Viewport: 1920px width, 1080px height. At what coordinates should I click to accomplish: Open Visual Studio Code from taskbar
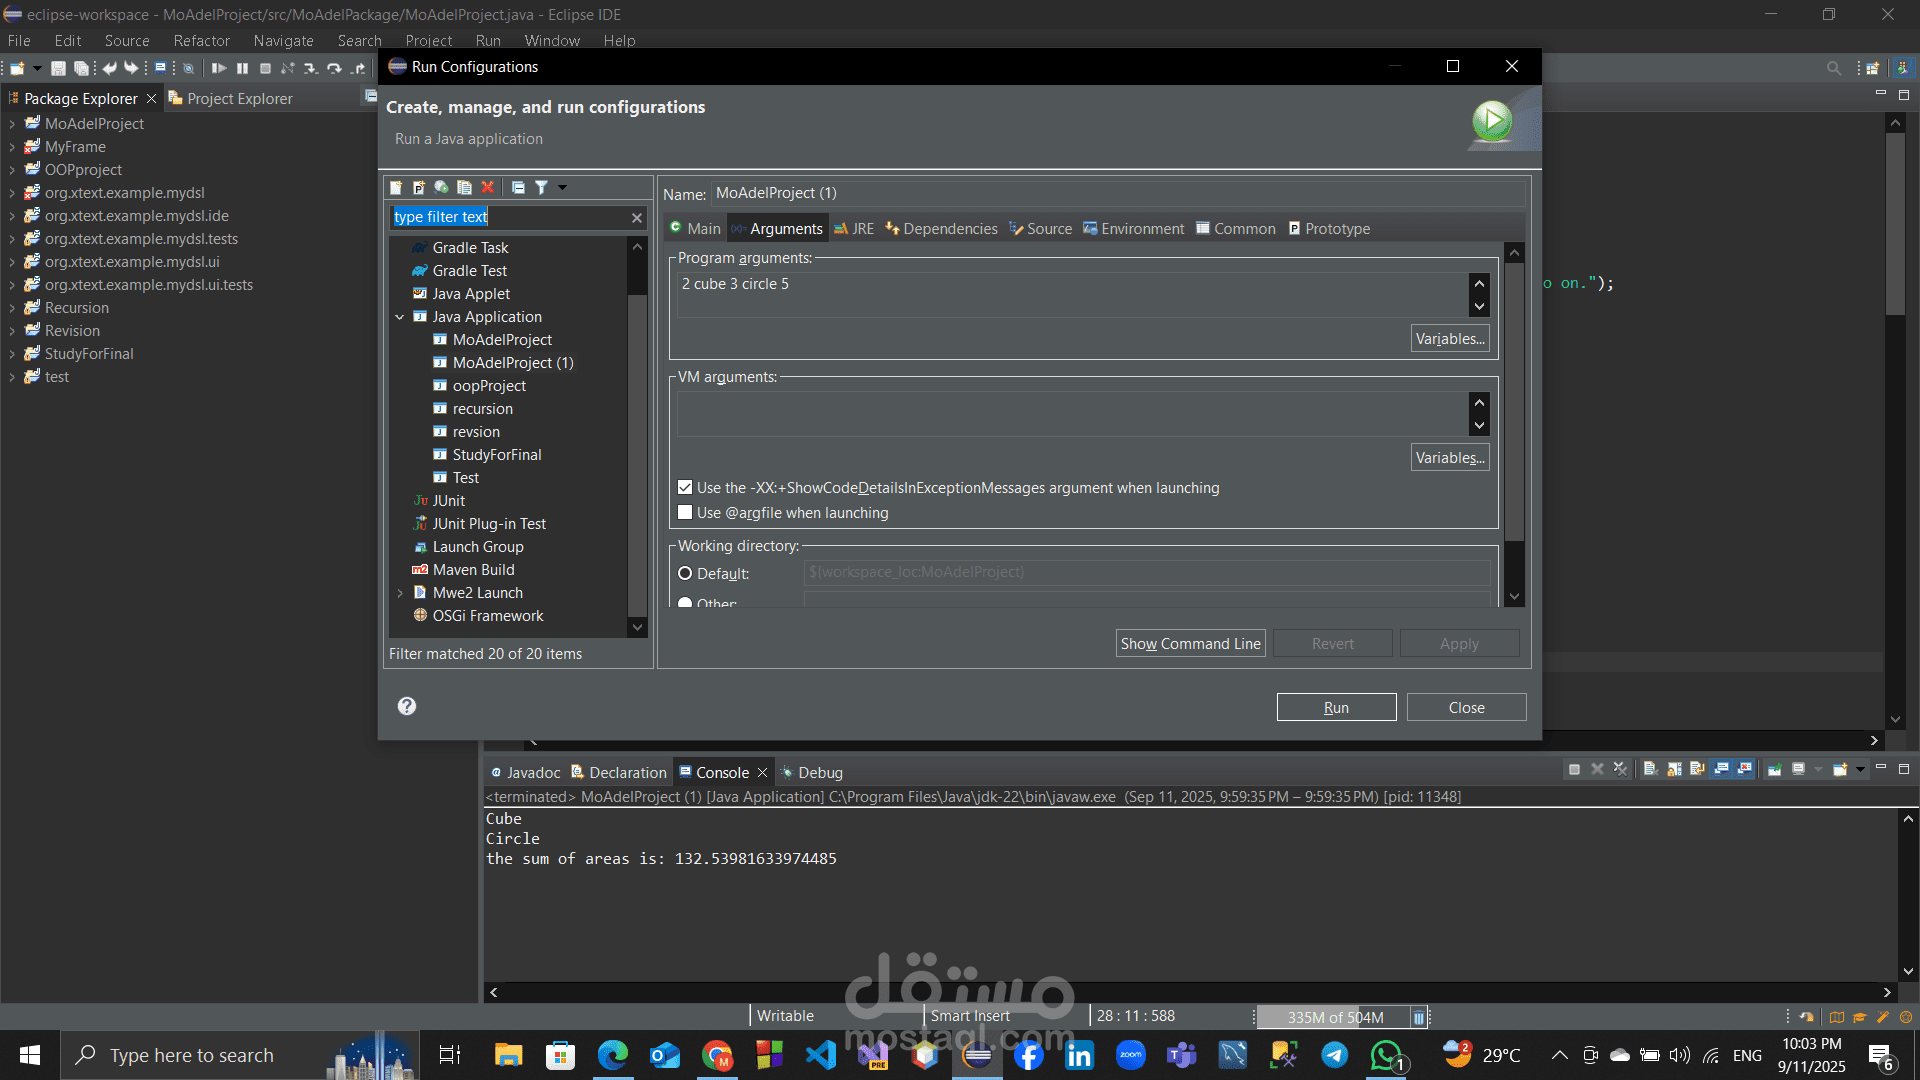point(821,1055)
